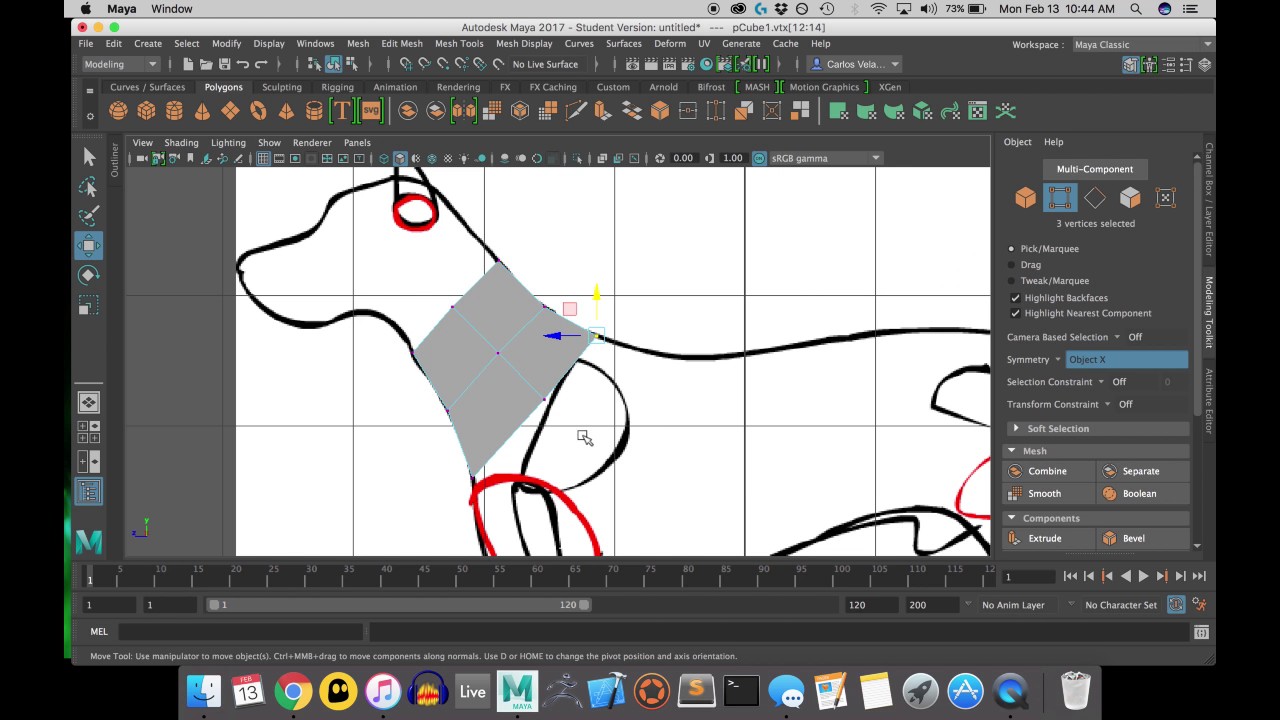The width and height of the screenshot is (1280, 720).
Task: Open the character set options icon
Action: coord(1199,605)
